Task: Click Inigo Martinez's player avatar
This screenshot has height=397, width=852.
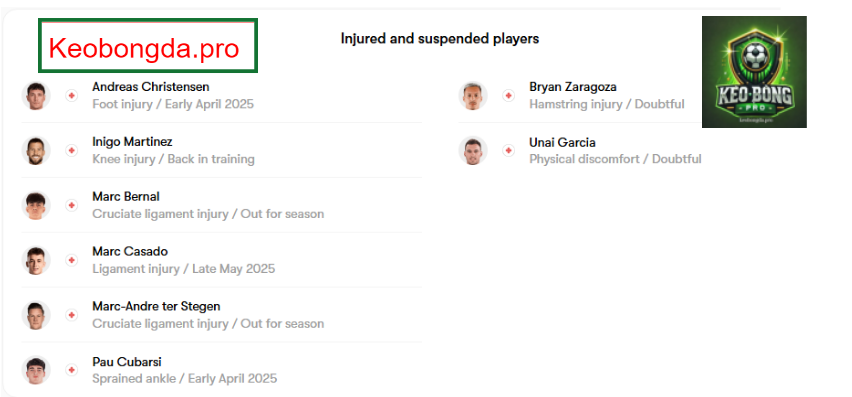Action: coord(36,150)
